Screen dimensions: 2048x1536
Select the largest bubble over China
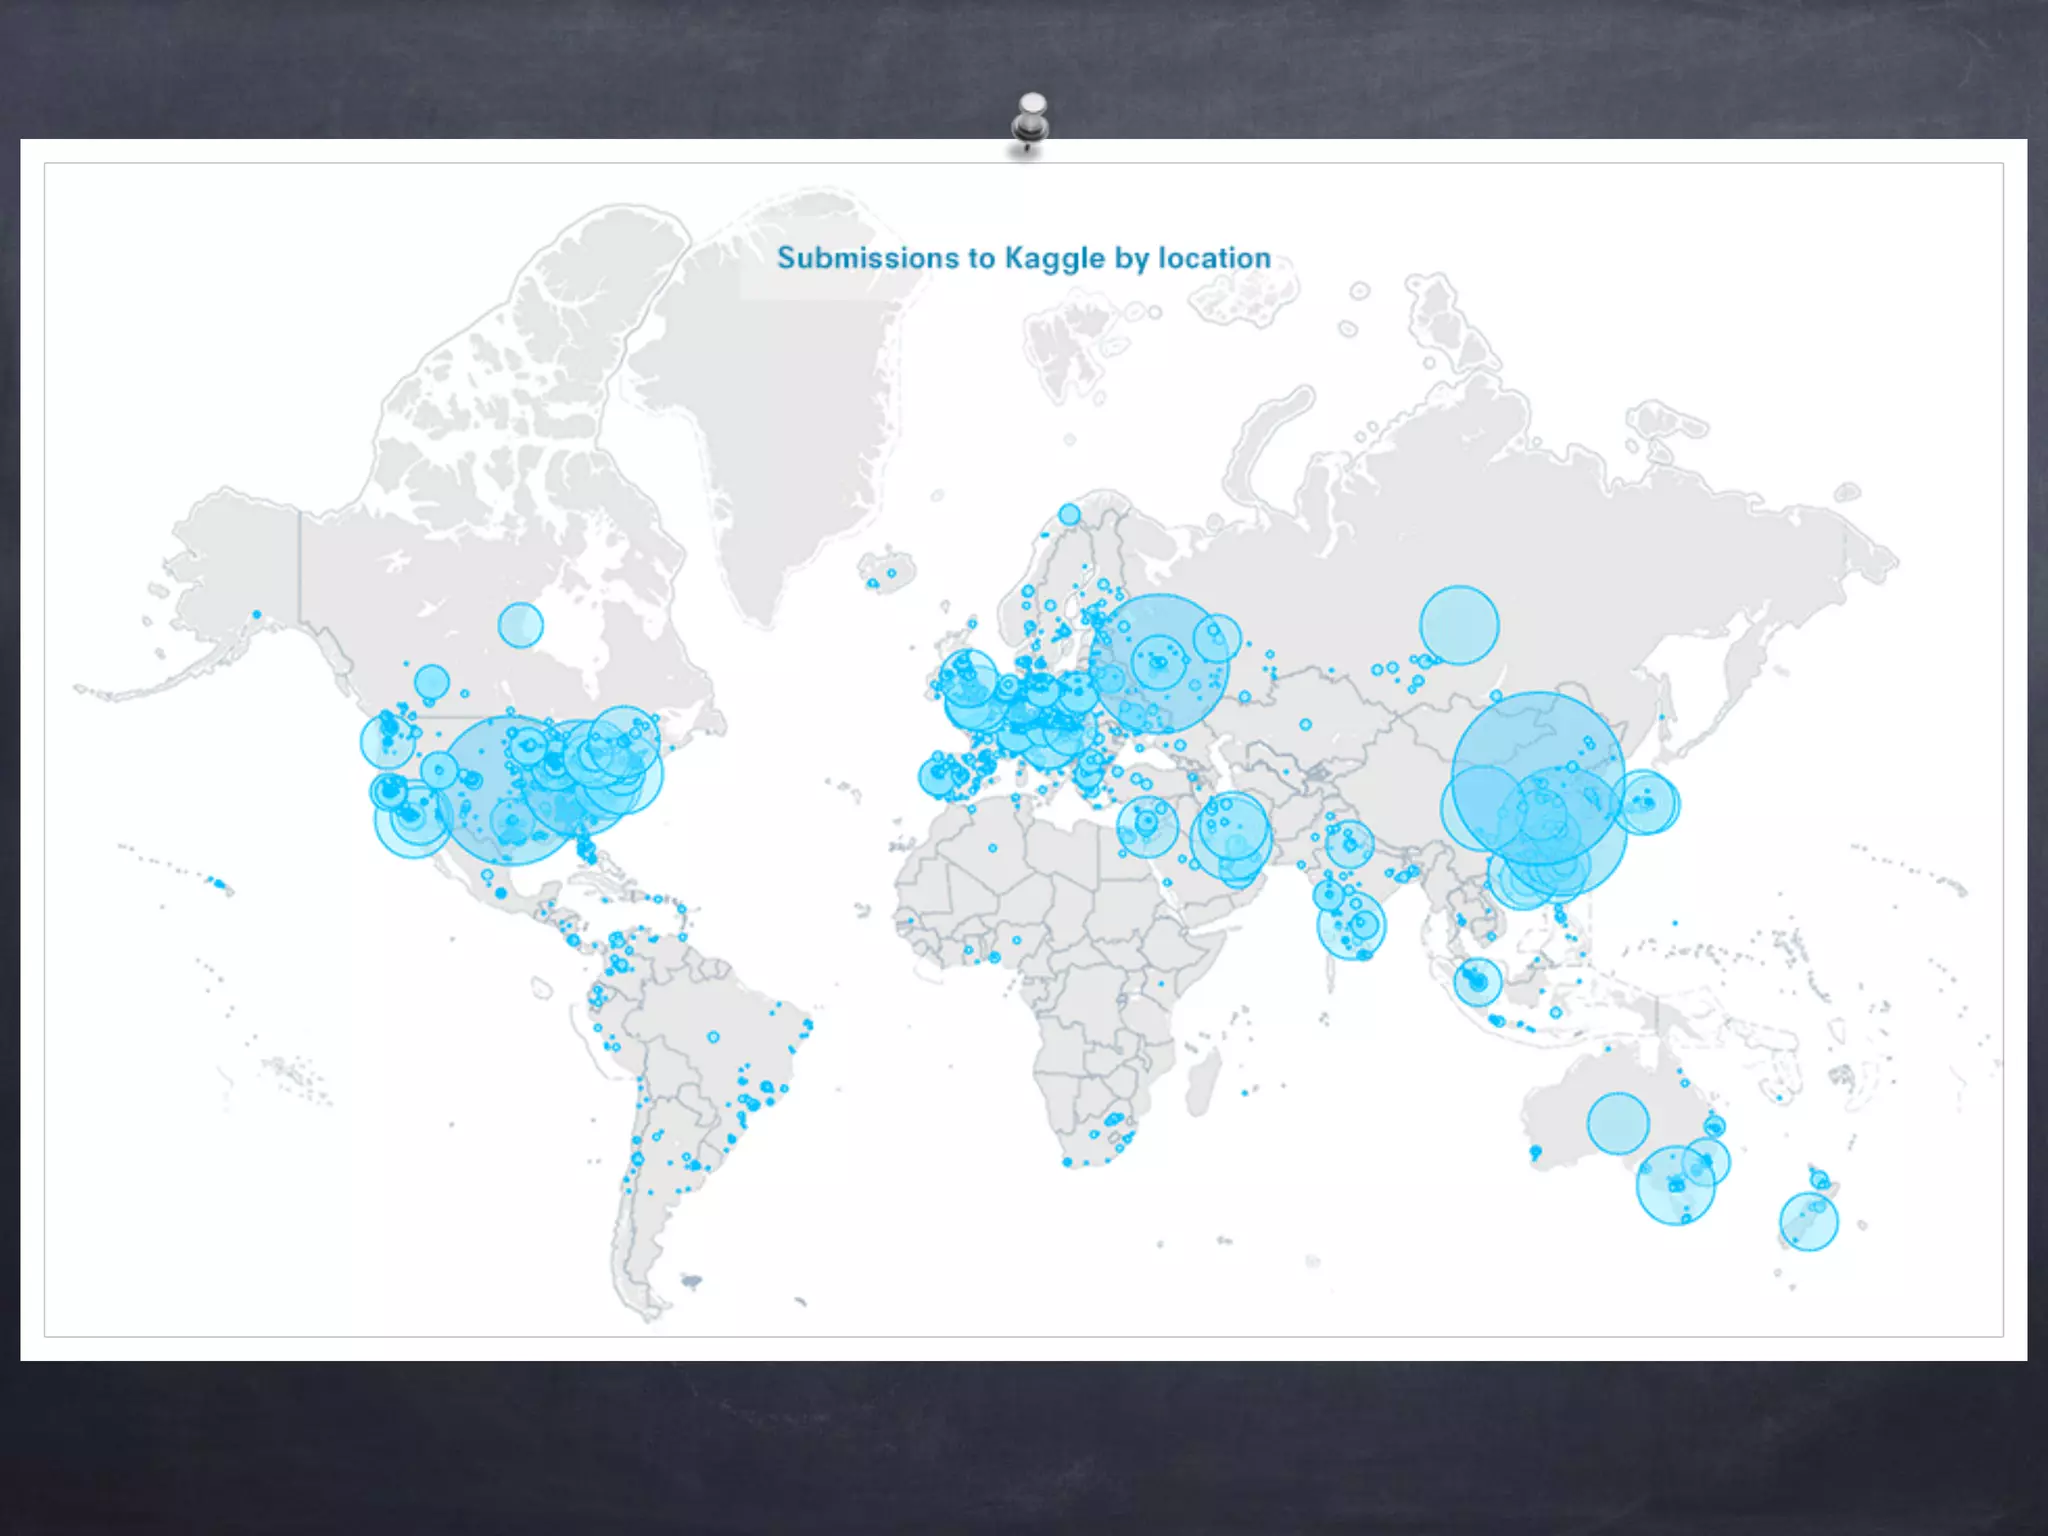1538,778
